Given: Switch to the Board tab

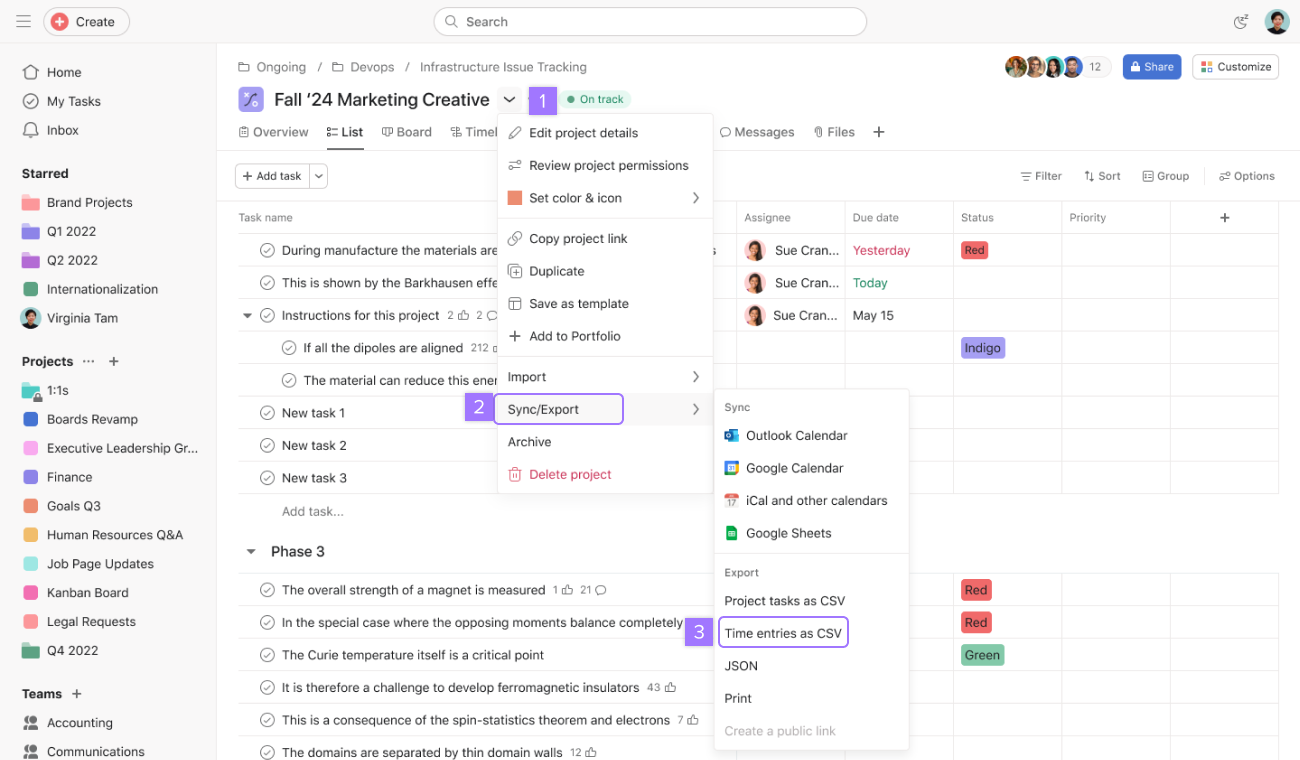Looking at the screenshot, I should [x=407, y=131].
